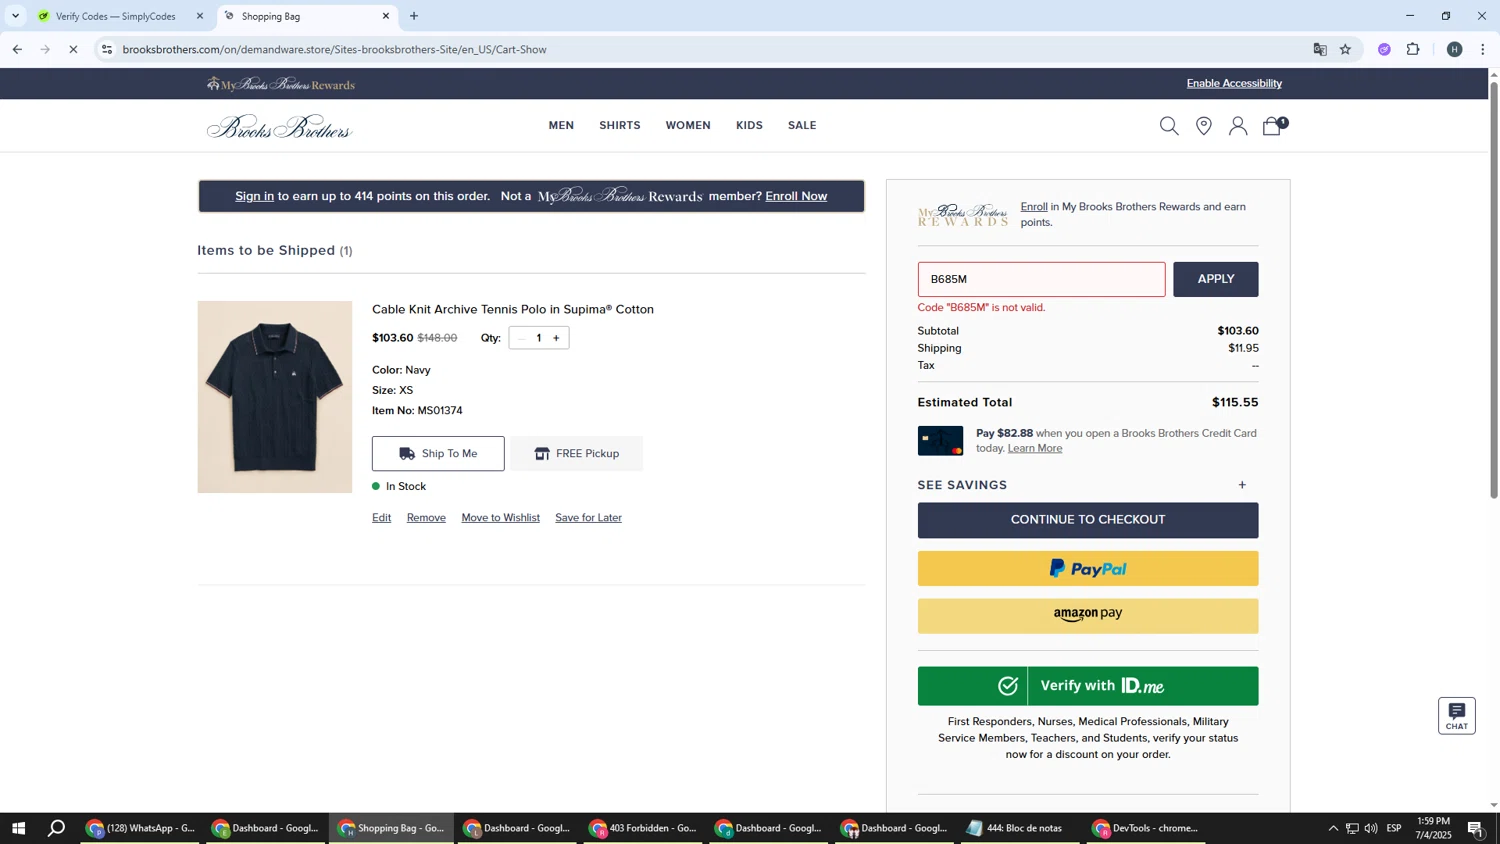Viewport: 1500px width, 844px height.
Task: Expand SEE SAVINGS section
Action: click(x=1088, y=485)
